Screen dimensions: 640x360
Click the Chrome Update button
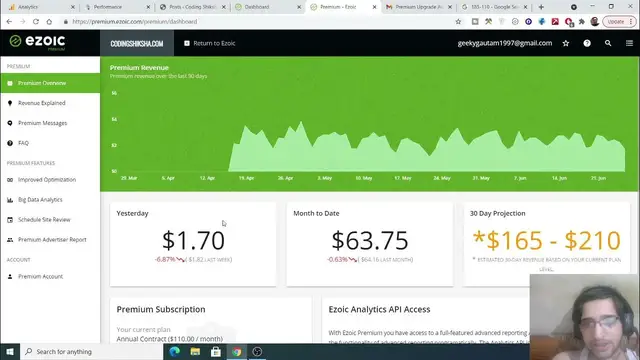[x=619, y=21]
